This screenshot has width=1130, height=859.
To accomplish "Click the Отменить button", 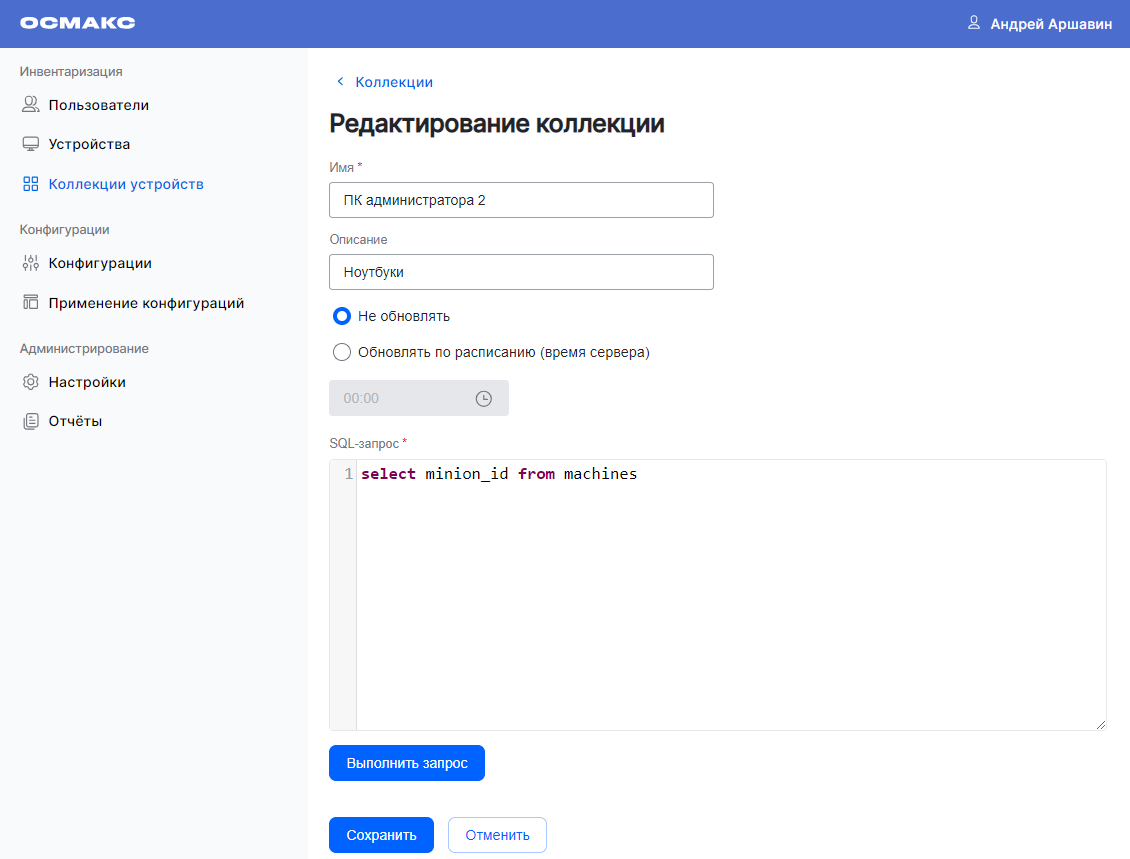I will (497, 835).
